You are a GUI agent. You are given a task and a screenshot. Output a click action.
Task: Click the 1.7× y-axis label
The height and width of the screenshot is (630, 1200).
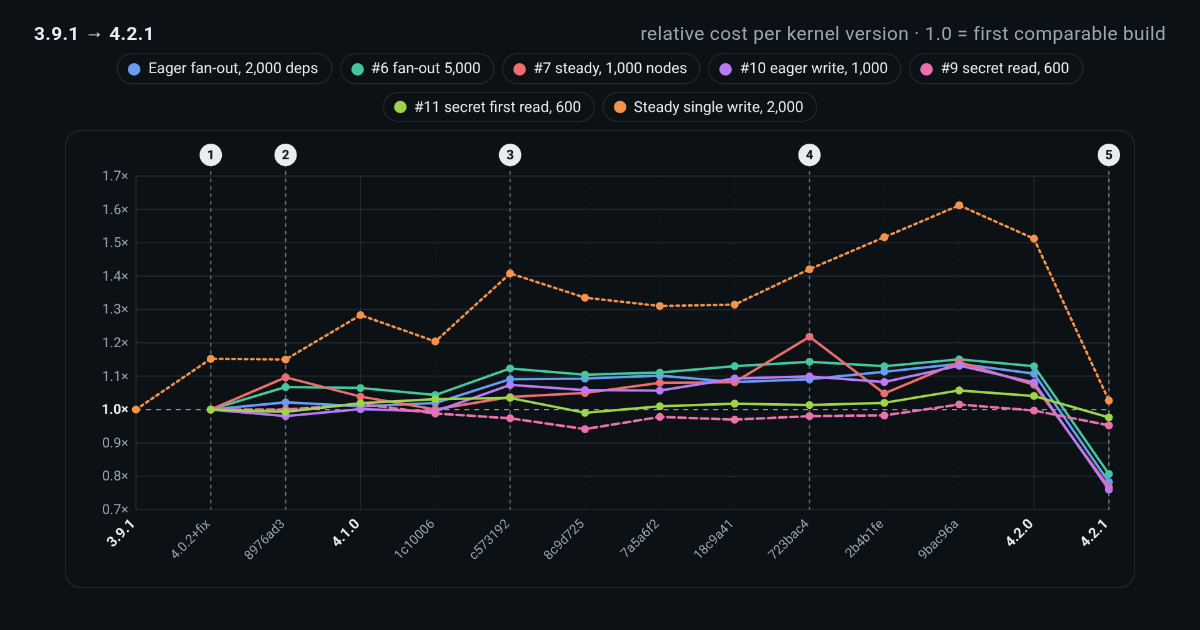[x=115, y=176]
